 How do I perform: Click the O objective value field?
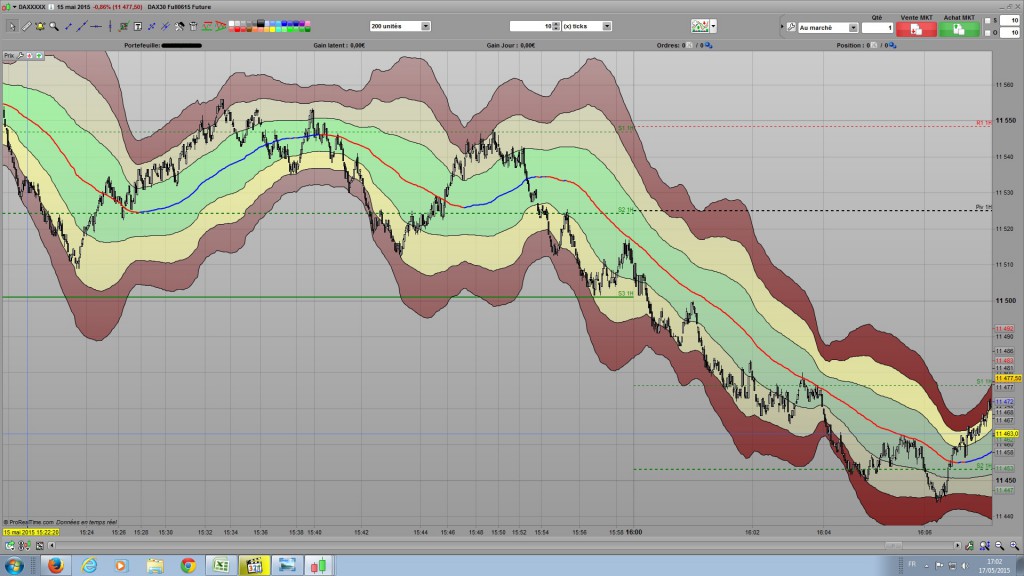coord(1010,33)
